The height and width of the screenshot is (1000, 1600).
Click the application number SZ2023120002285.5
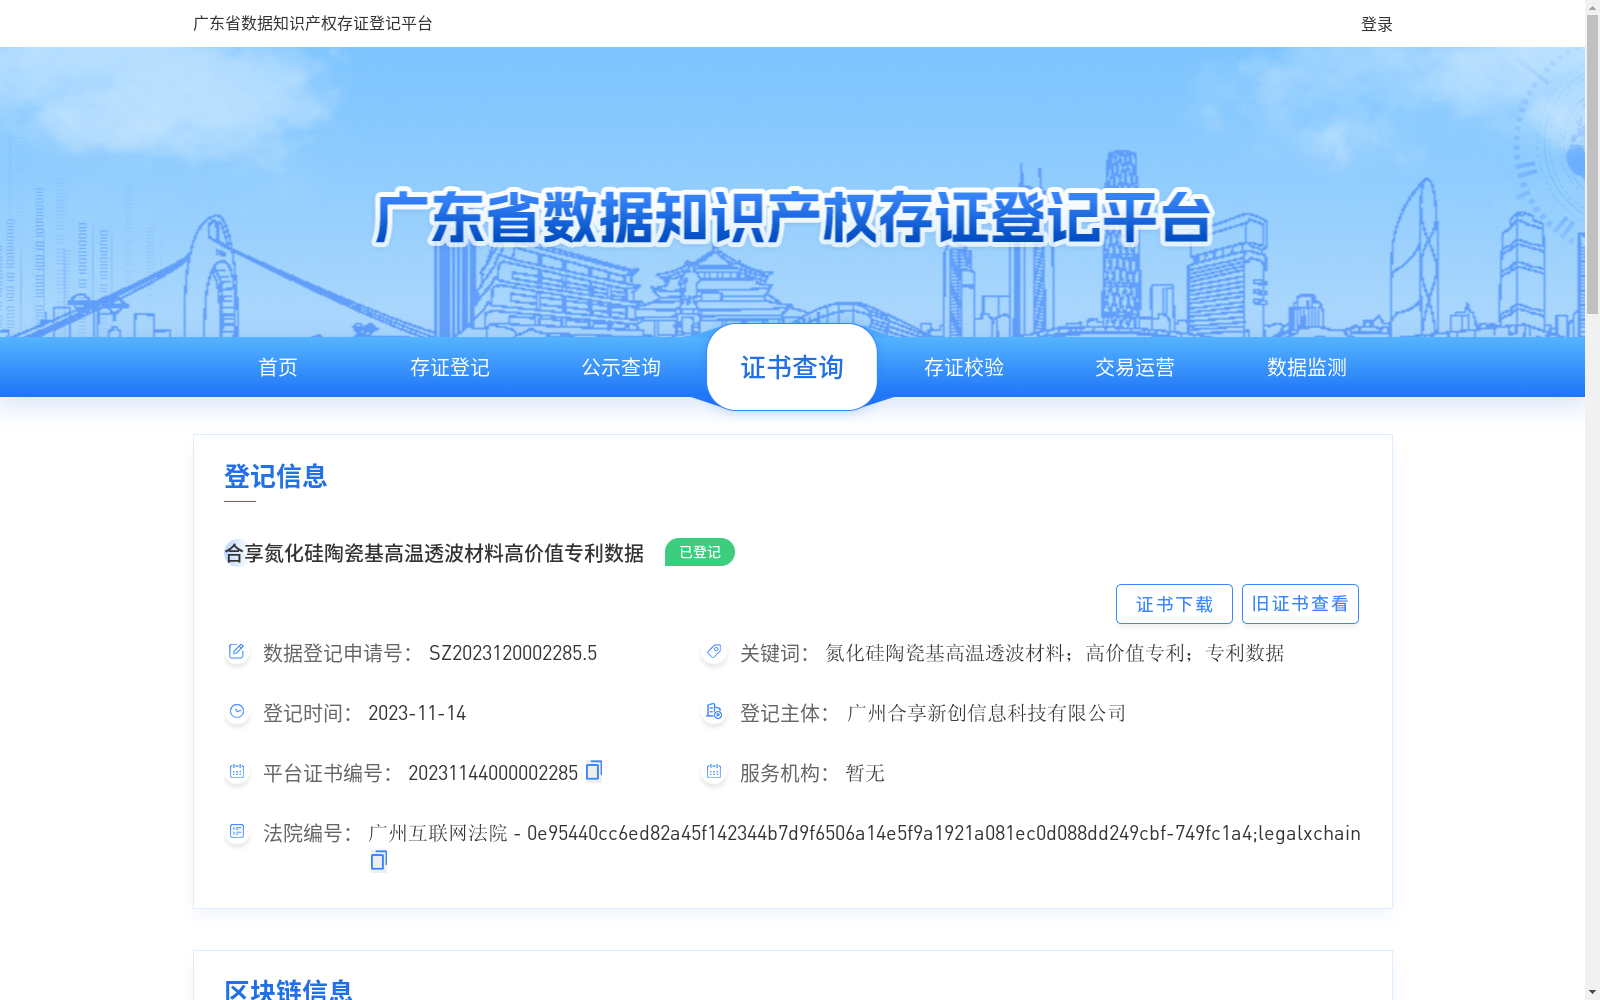pyautogui.click(x=513, y=653)
